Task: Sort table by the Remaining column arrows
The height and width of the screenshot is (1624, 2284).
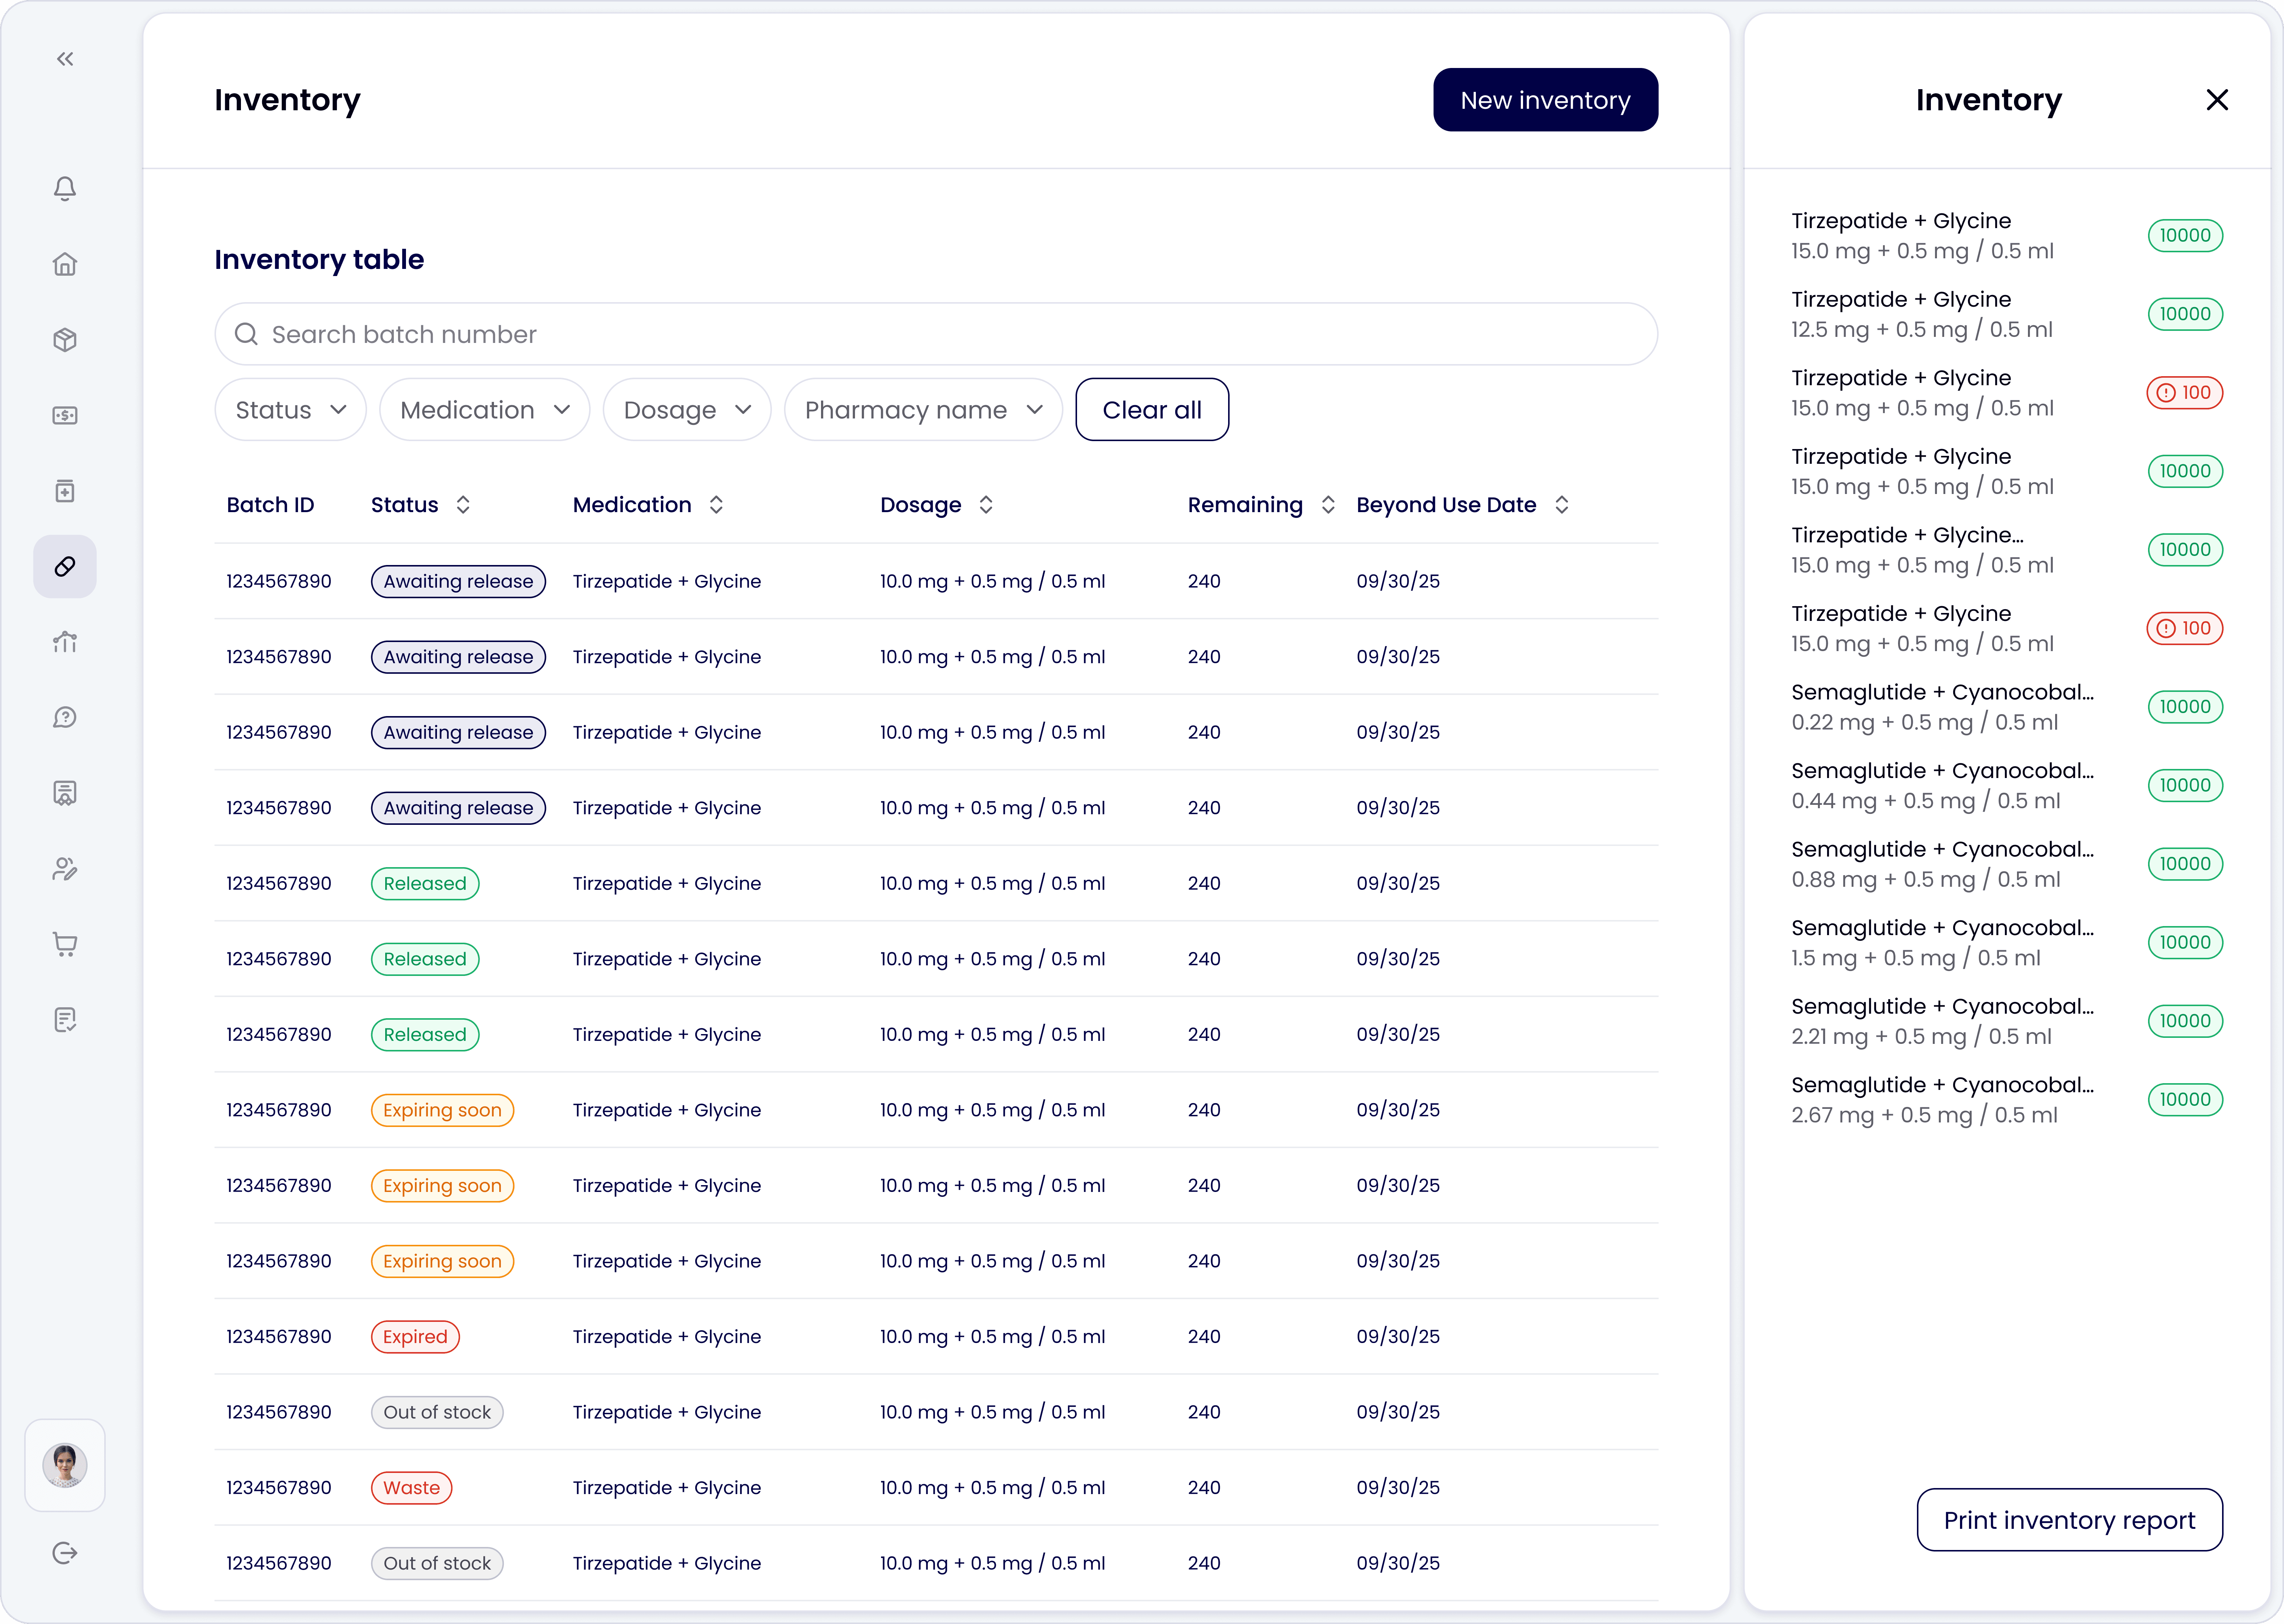Action: point(1328,505)
